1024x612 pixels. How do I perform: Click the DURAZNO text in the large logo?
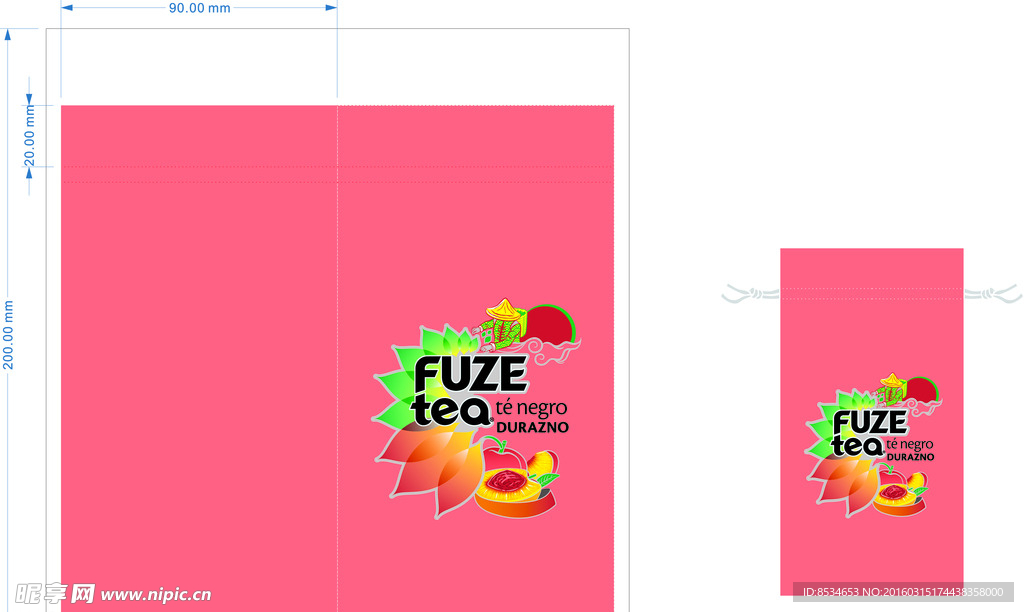(x=532, y=428)
